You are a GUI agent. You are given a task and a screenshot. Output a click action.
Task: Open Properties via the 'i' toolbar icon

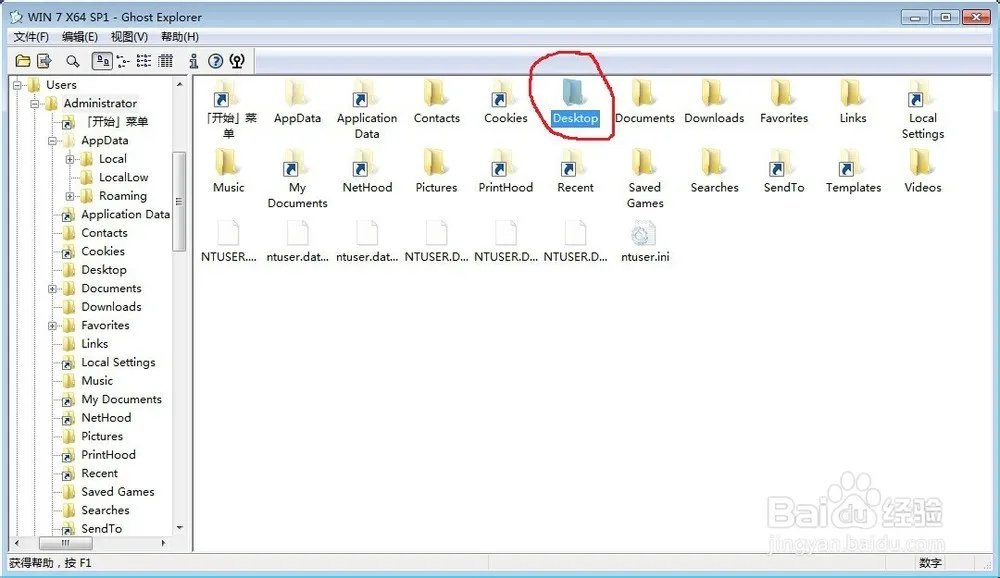click(x=194, y=61)
